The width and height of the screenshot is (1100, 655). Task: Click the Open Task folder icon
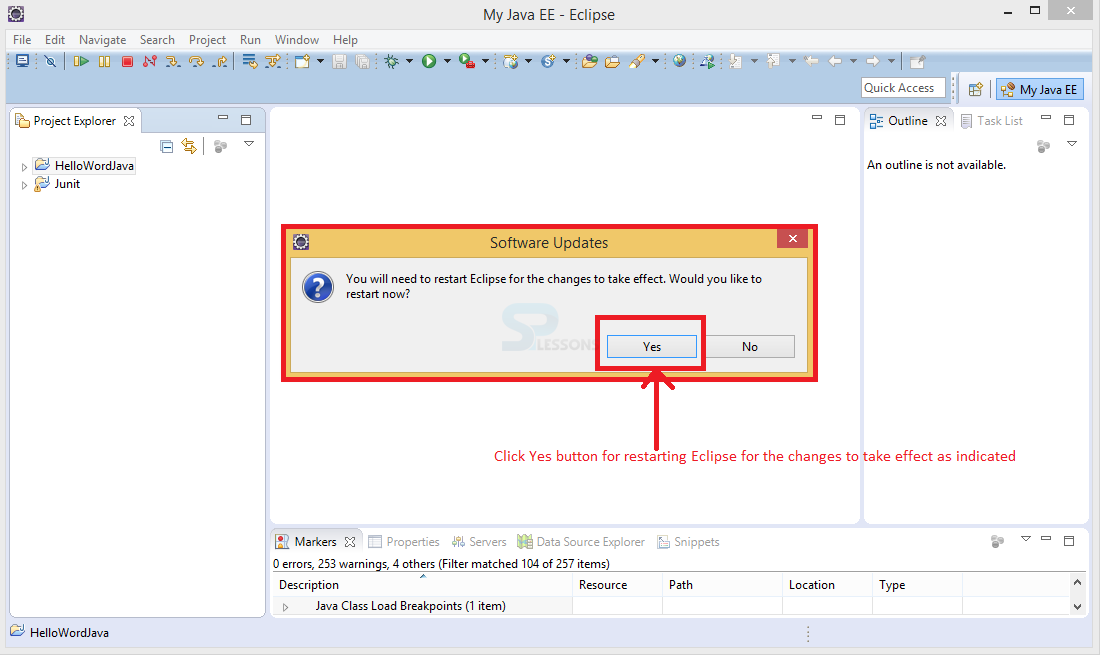tap(612, 62)
